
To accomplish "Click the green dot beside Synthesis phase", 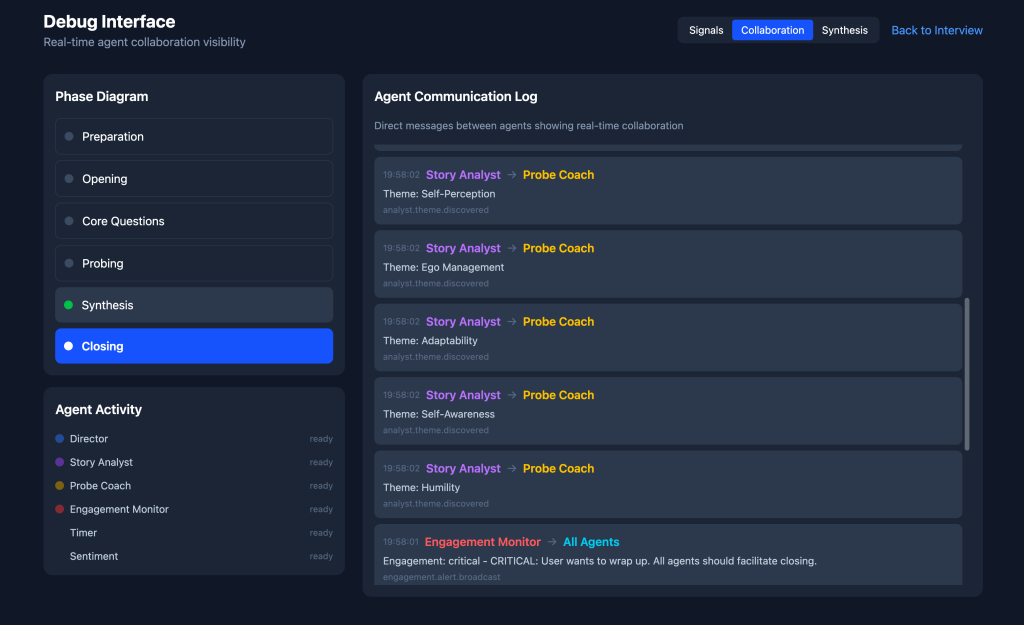I will [68, 305].
